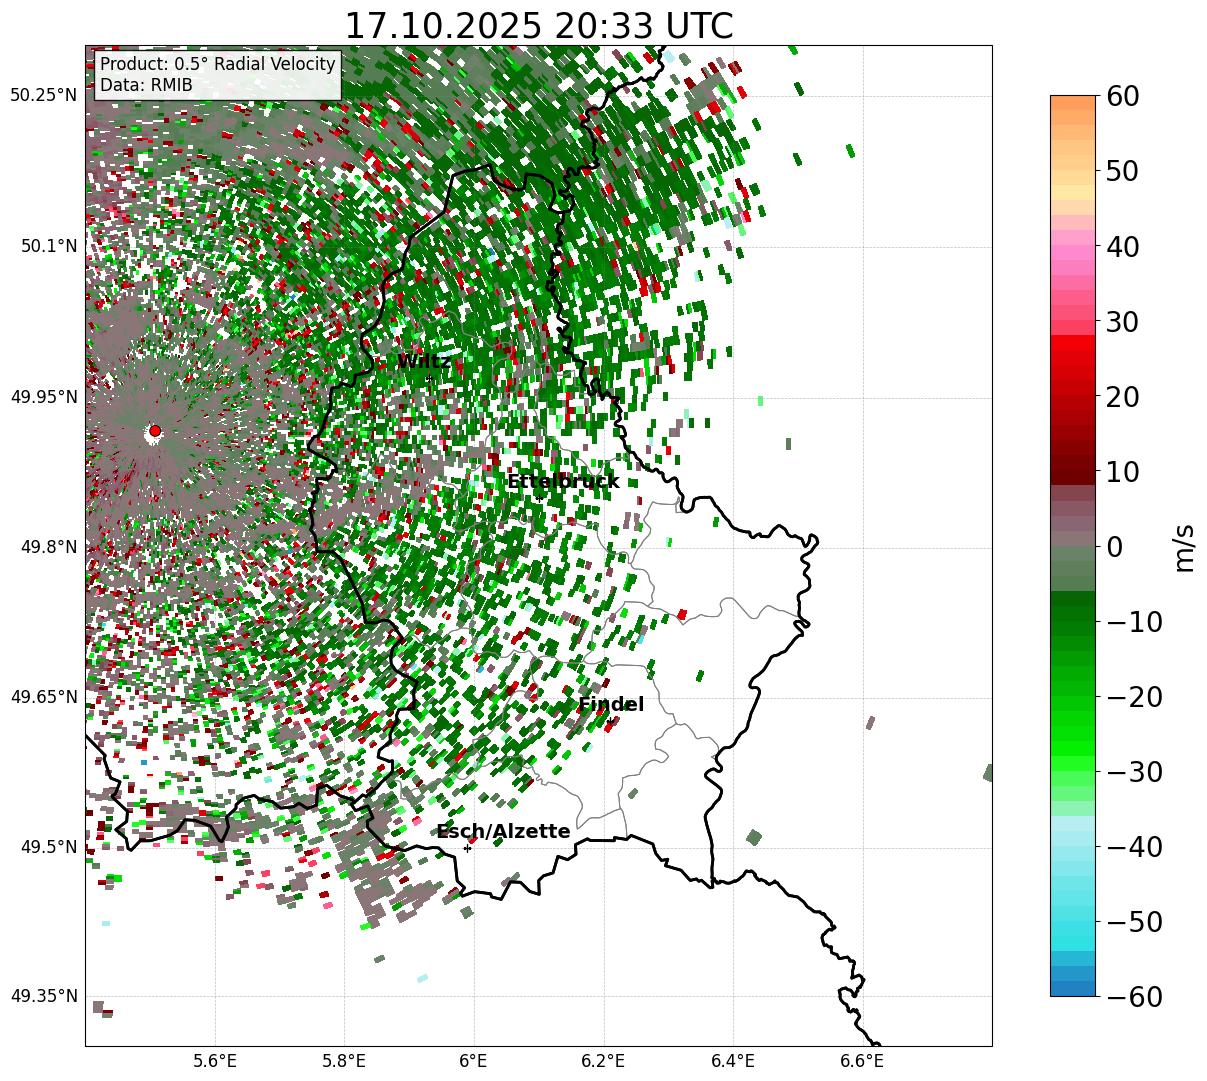Viewport: 1207px width, 1081px height.
Task: Click the title 17.10.2025 20:33 UTC
Action: click(x=538, y=25)
